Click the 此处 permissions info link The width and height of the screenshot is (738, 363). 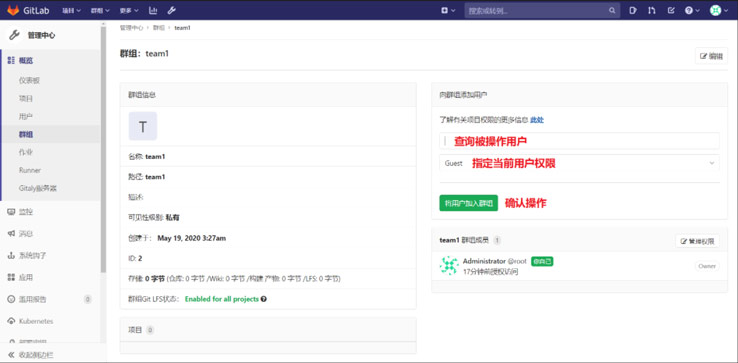[x=537, y=120]
